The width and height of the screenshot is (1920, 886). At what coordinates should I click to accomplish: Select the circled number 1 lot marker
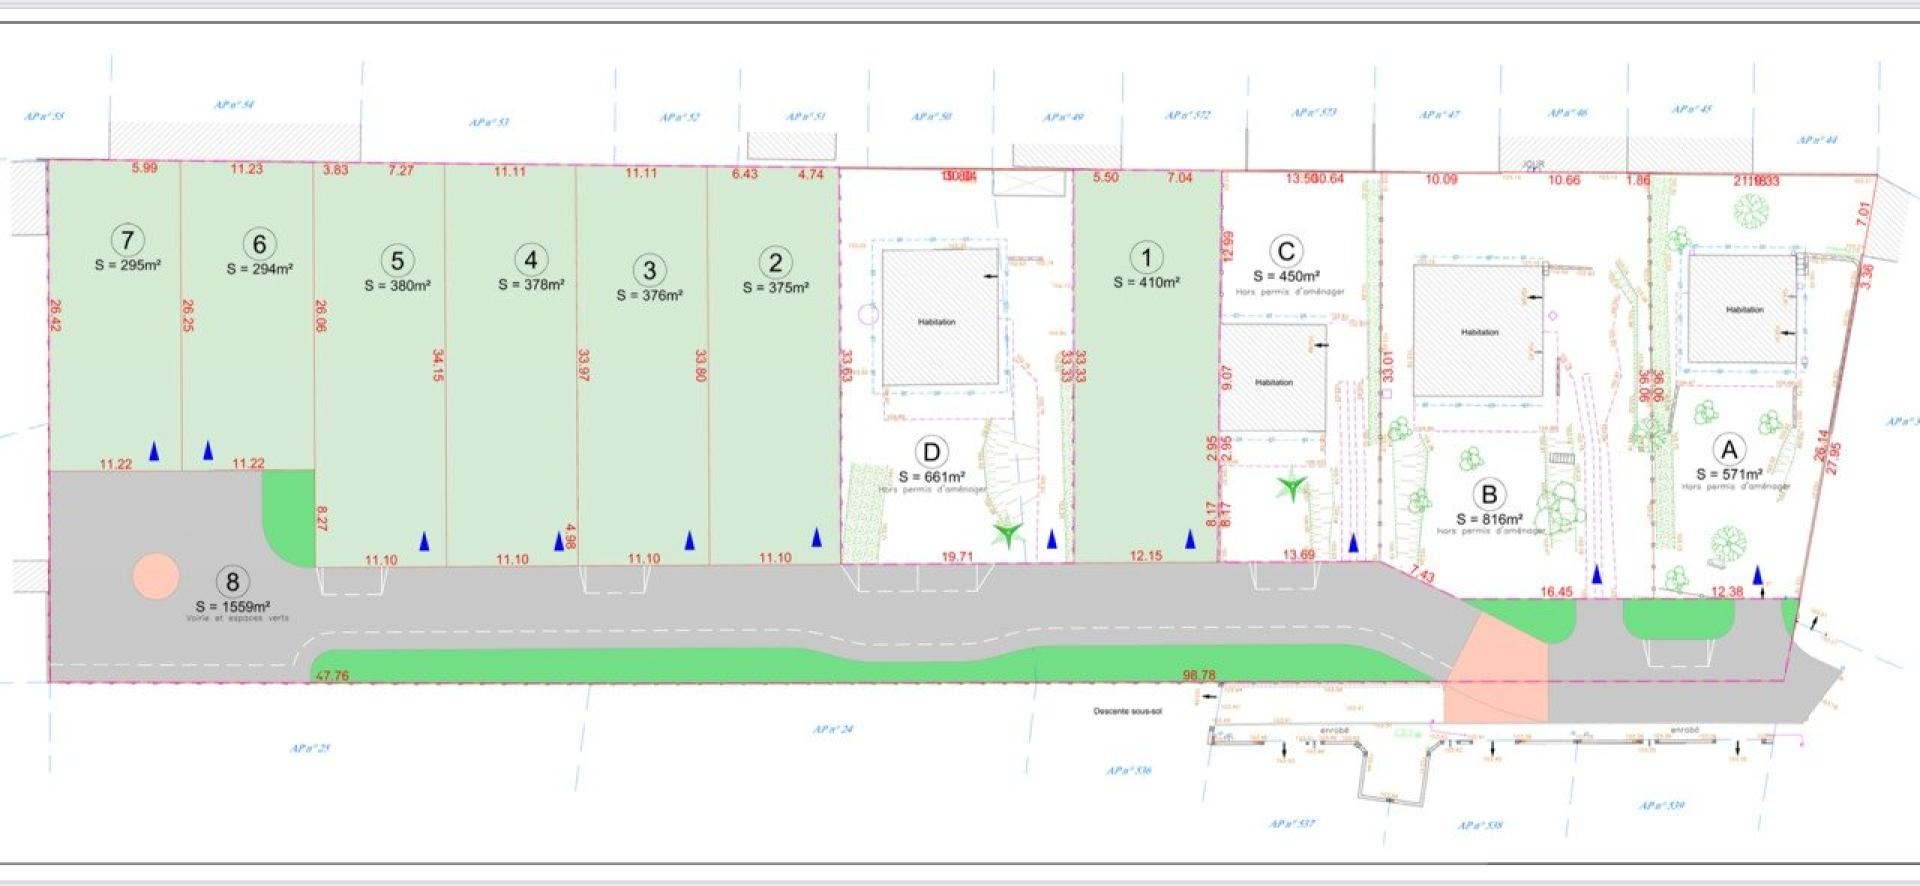pyautogui.click(x=1146, y=257)
